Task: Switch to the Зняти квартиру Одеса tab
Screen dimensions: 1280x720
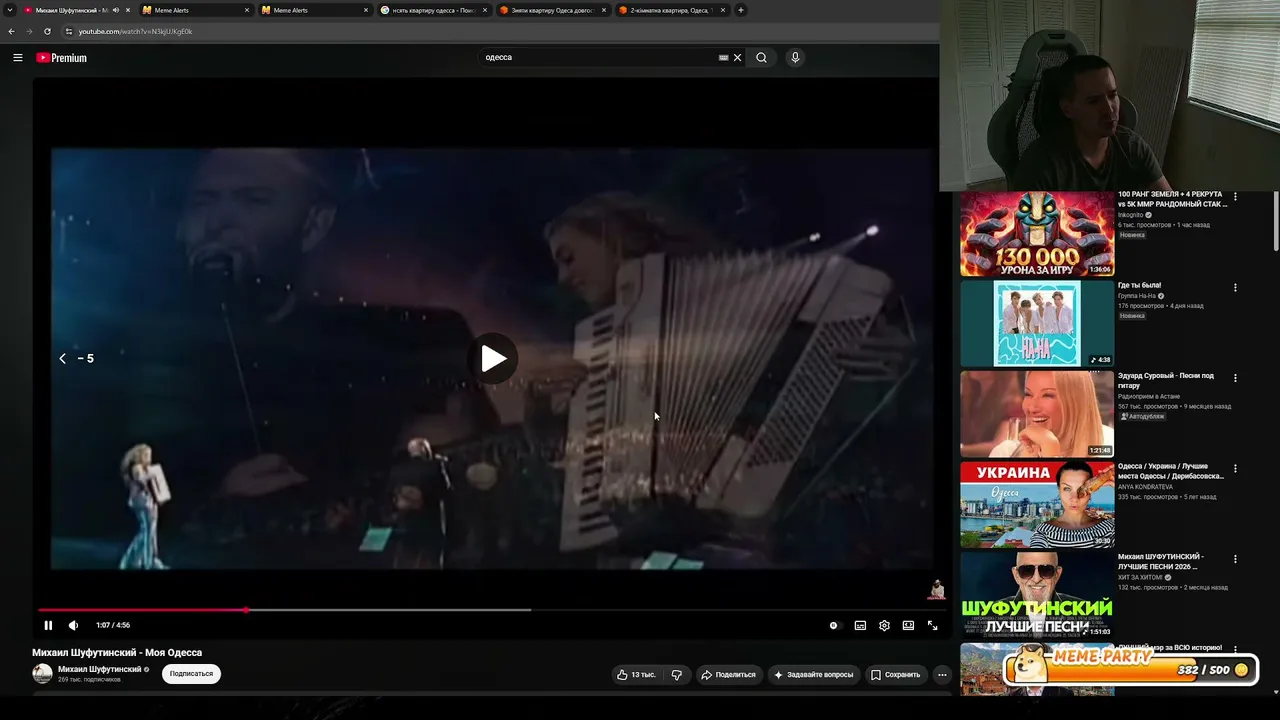Action: (x=552, y=10)
